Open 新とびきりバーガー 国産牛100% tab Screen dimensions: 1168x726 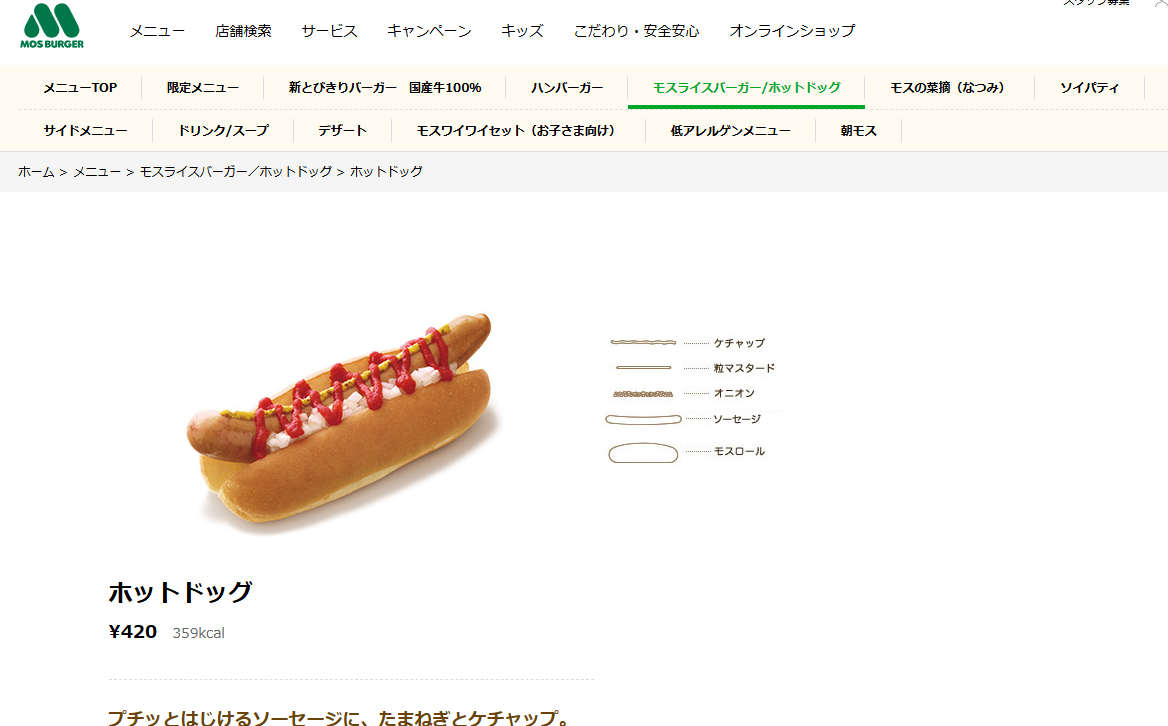(385, 88)
